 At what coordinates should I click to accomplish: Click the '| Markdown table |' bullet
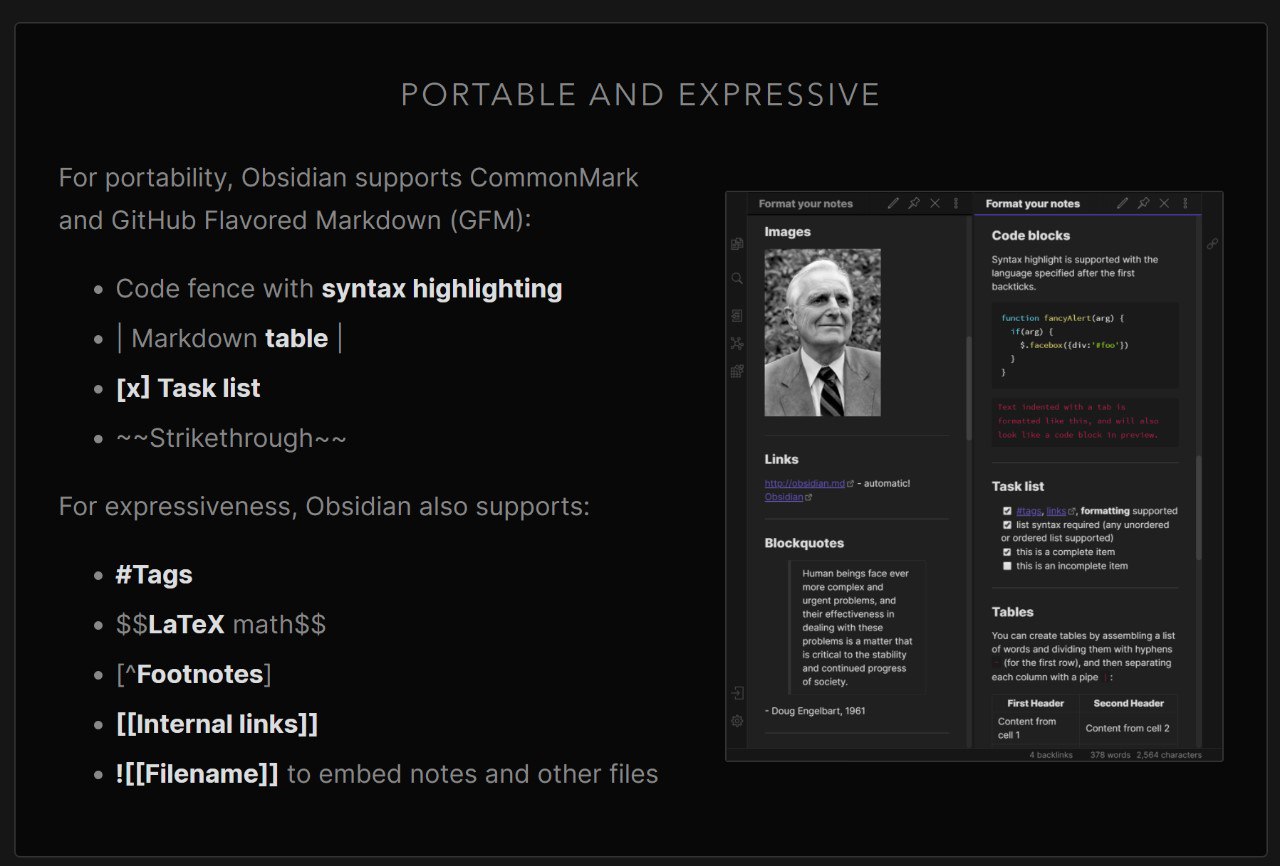click(230, 338)
